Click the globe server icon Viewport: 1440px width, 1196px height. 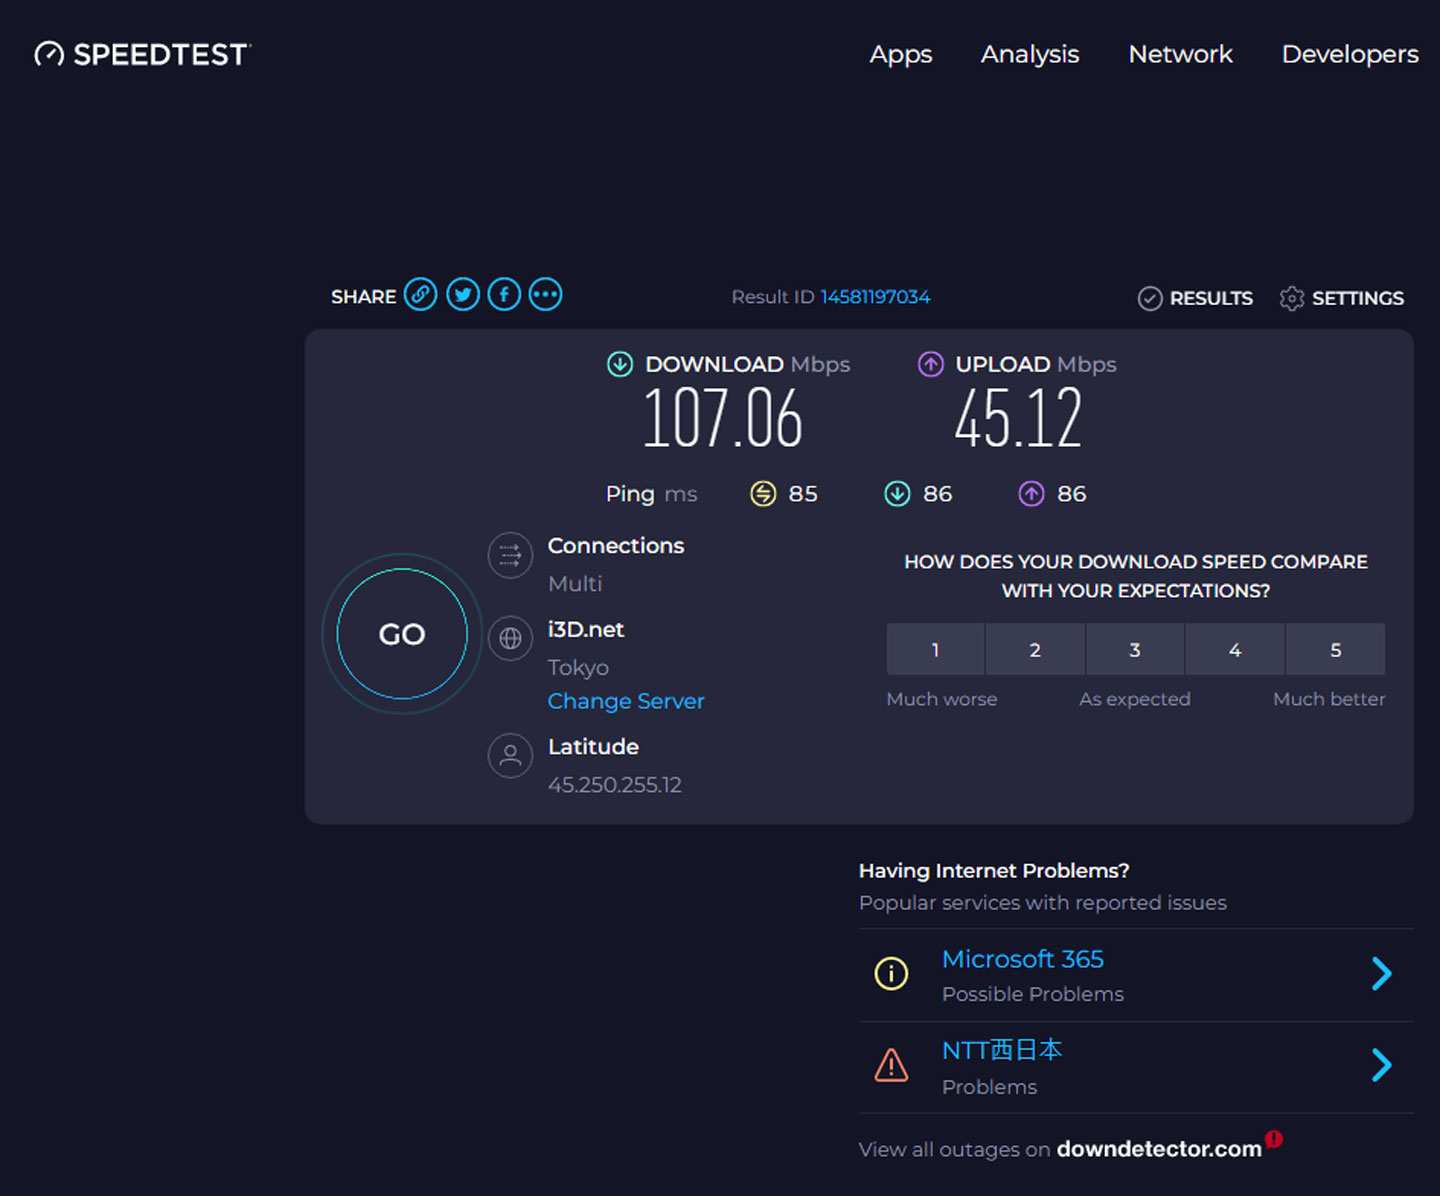coord(510,638)
